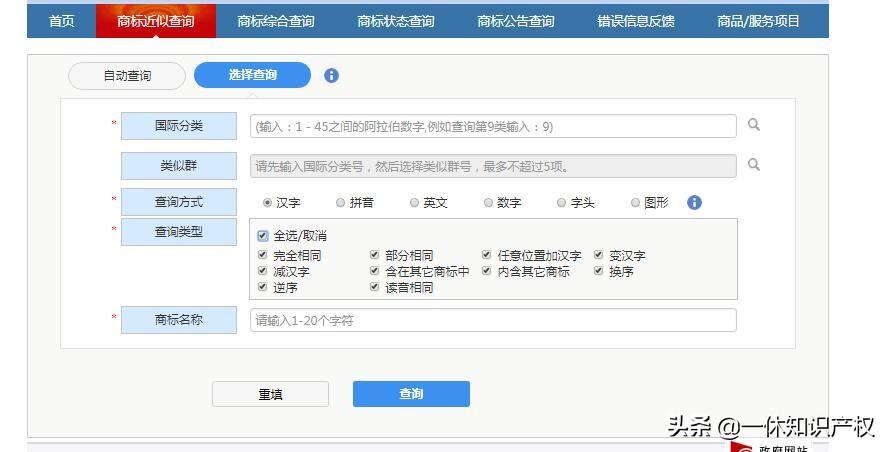
Task: Uncheck the 部分相同 checkbox
Action: (x=374, y=255)
